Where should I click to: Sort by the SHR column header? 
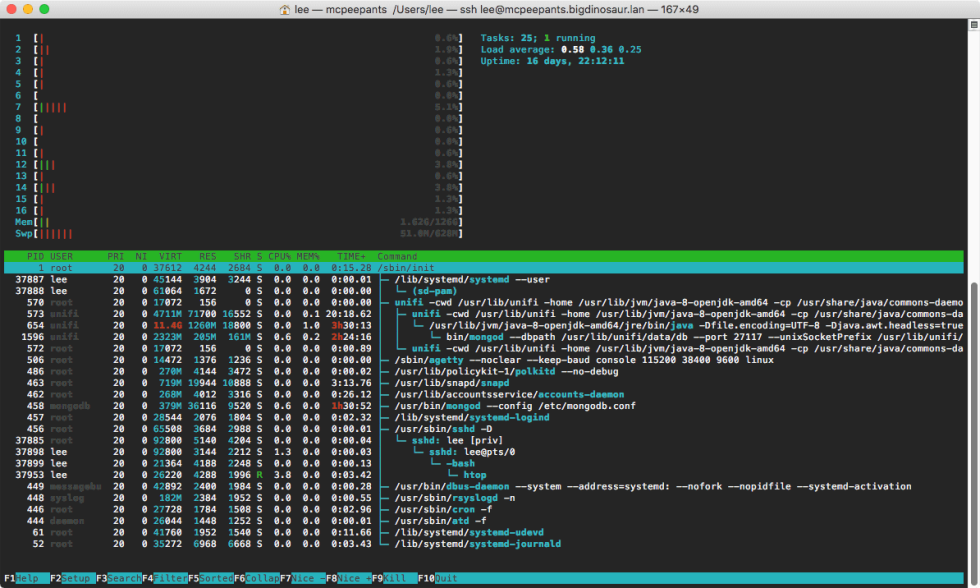pyautogui.click(x=242, y=256)
